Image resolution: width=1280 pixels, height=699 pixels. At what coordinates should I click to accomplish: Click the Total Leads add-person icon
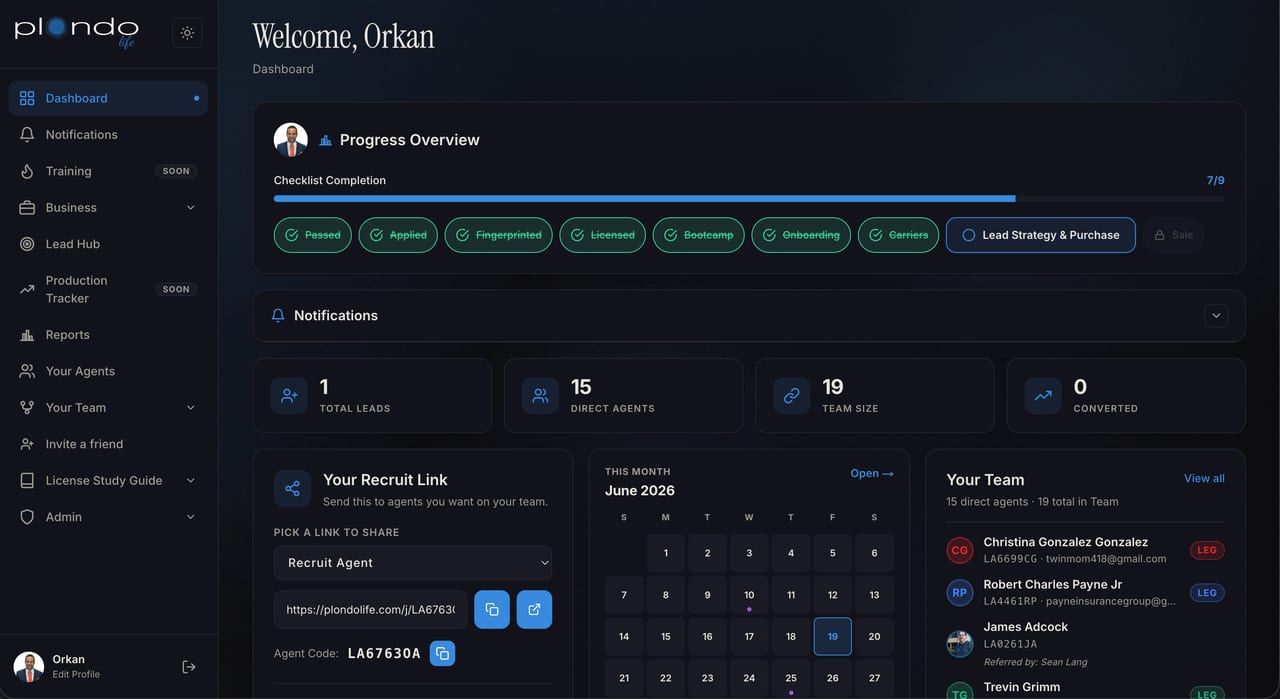289,396
